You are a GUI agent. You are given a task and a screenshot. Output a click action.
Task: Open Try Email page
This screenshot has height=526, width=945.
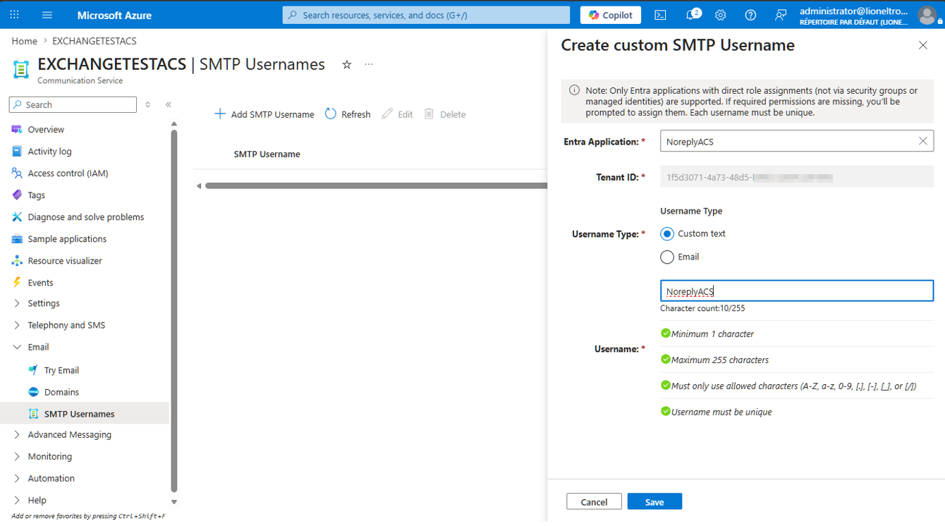click(x=61, y=370)
